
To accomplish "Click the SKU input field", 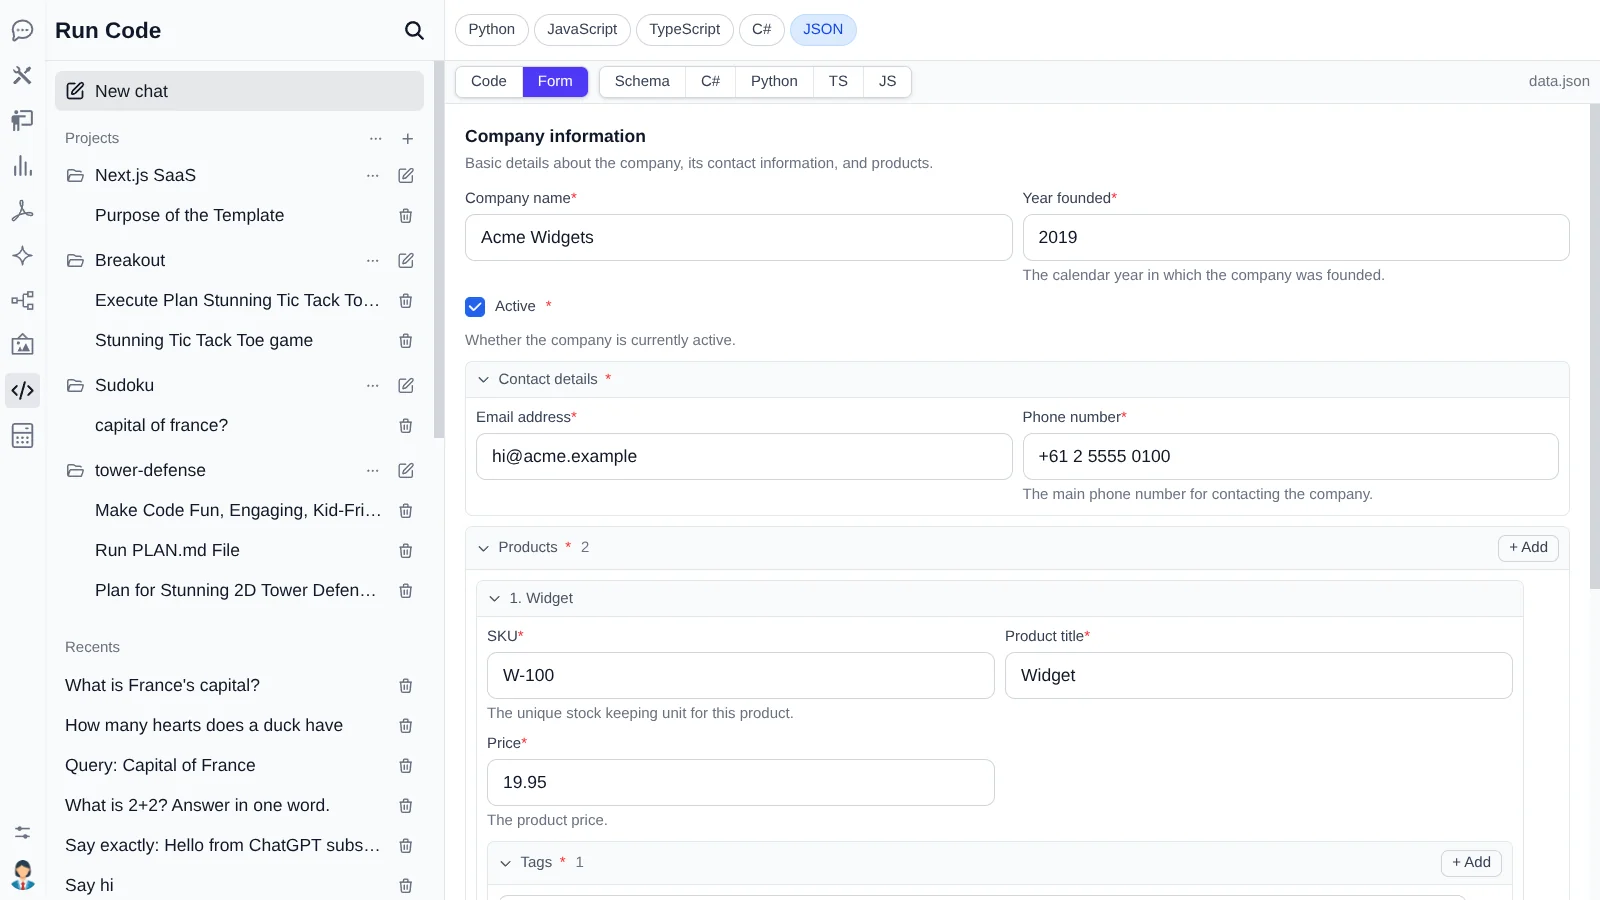I will click(x=740, y=676).
